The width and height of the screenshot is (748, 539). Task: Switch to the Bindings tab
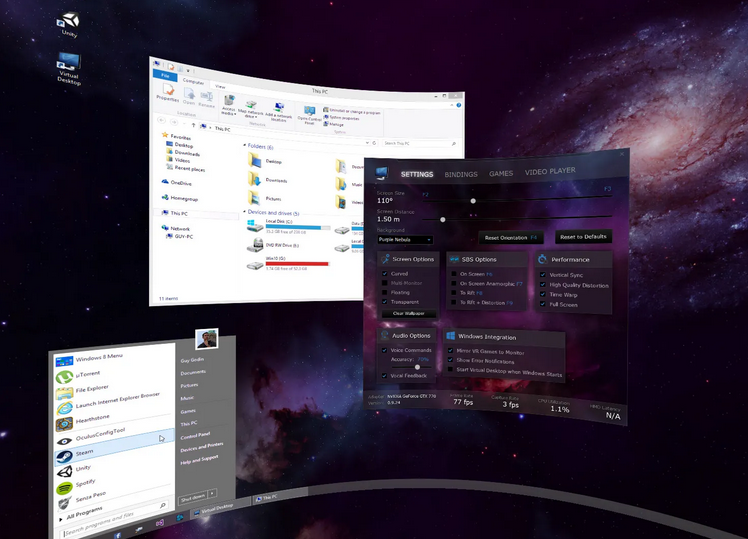[461, 174]
